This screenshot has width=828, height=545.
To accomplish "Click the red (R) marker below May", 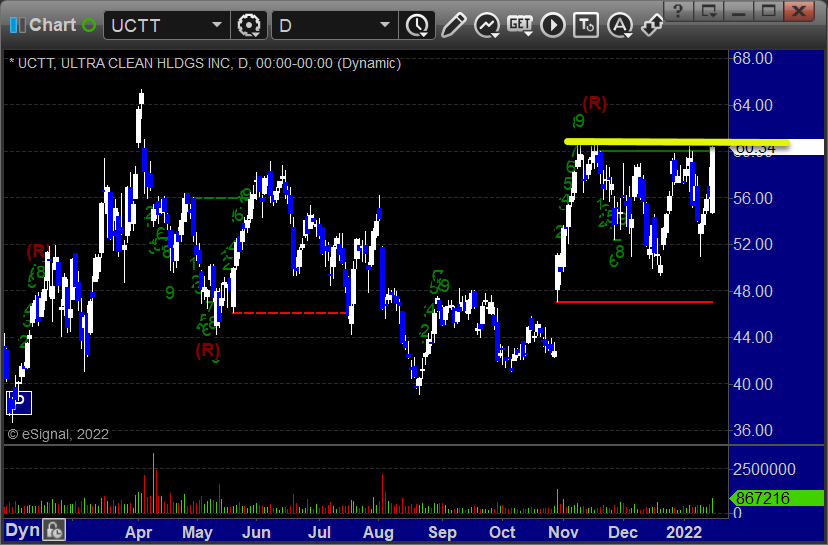I will coord(208,350).
